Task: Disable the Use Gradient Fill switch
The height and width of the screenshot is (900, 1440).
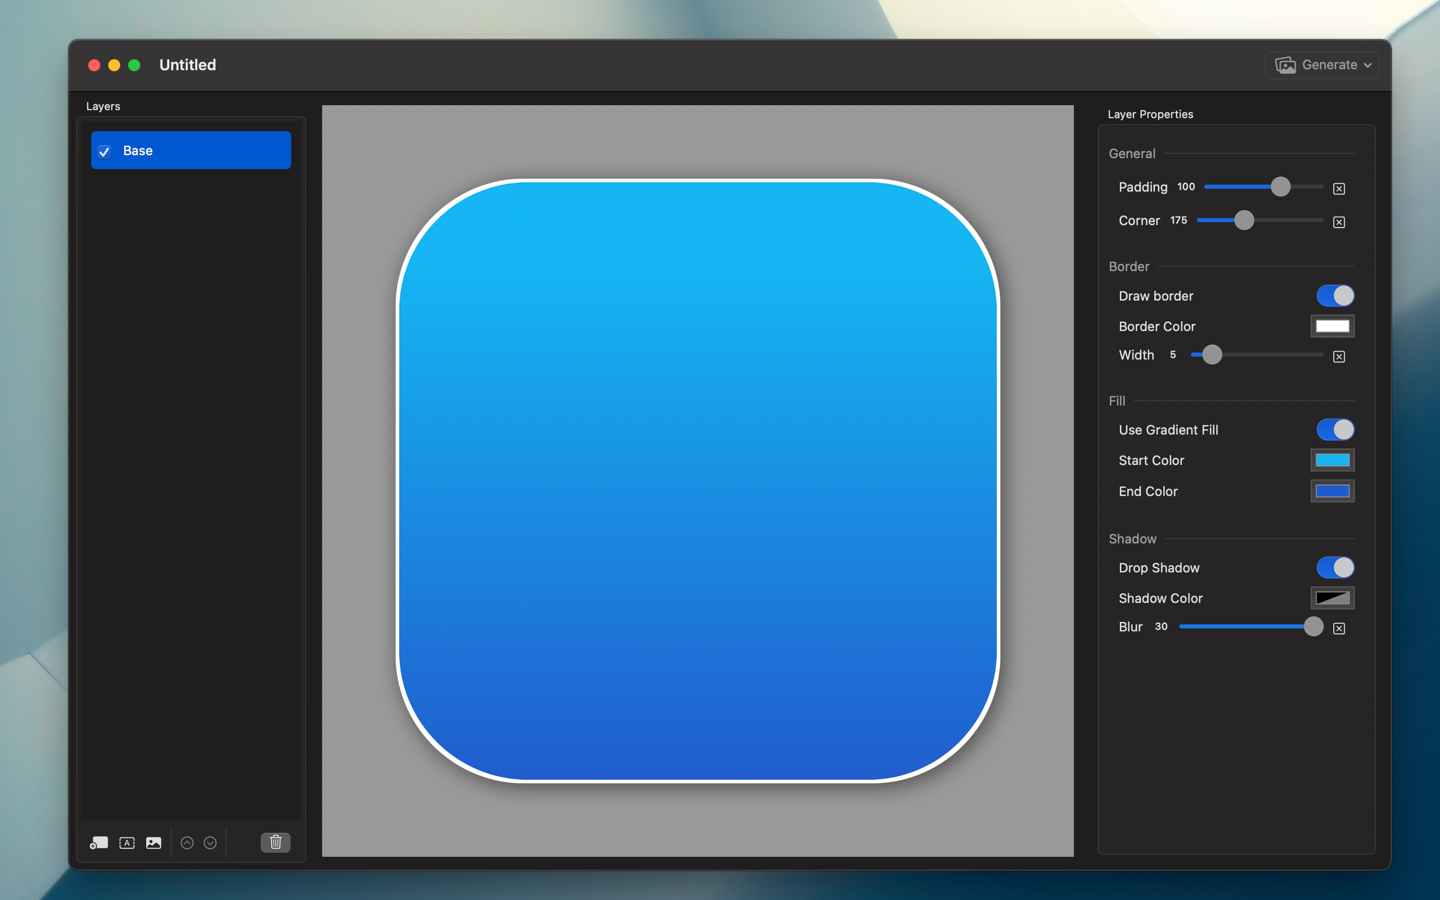Action: point(1335,430)
